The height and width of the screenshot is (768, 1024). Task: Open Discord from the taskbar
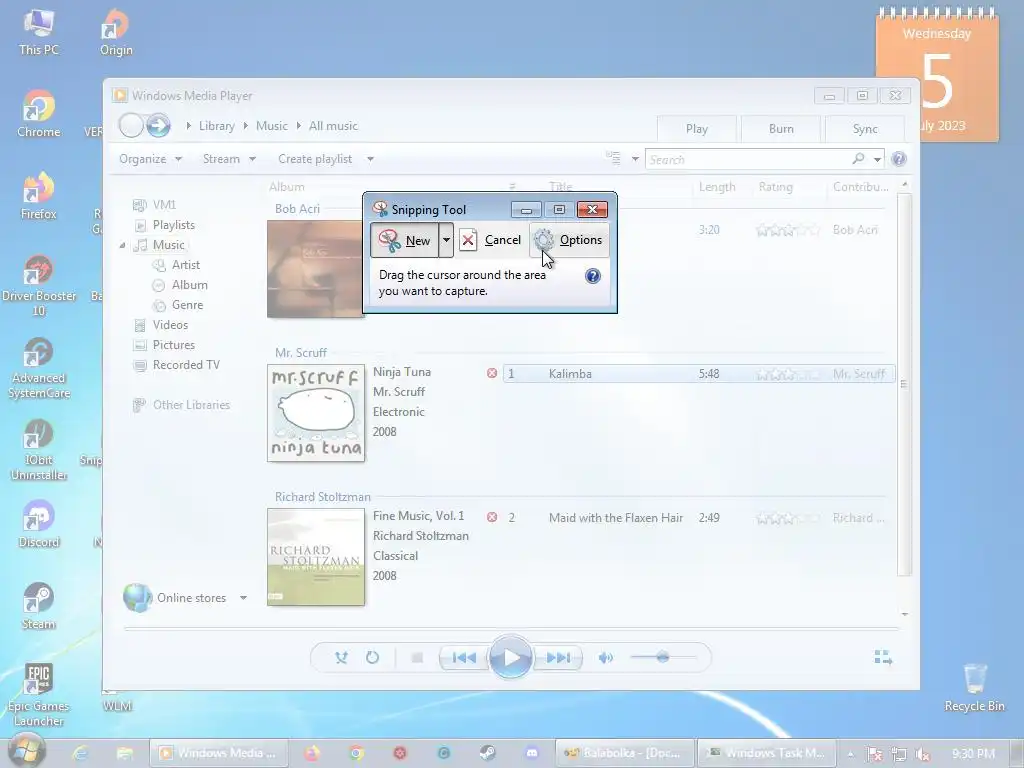[532, 753]
